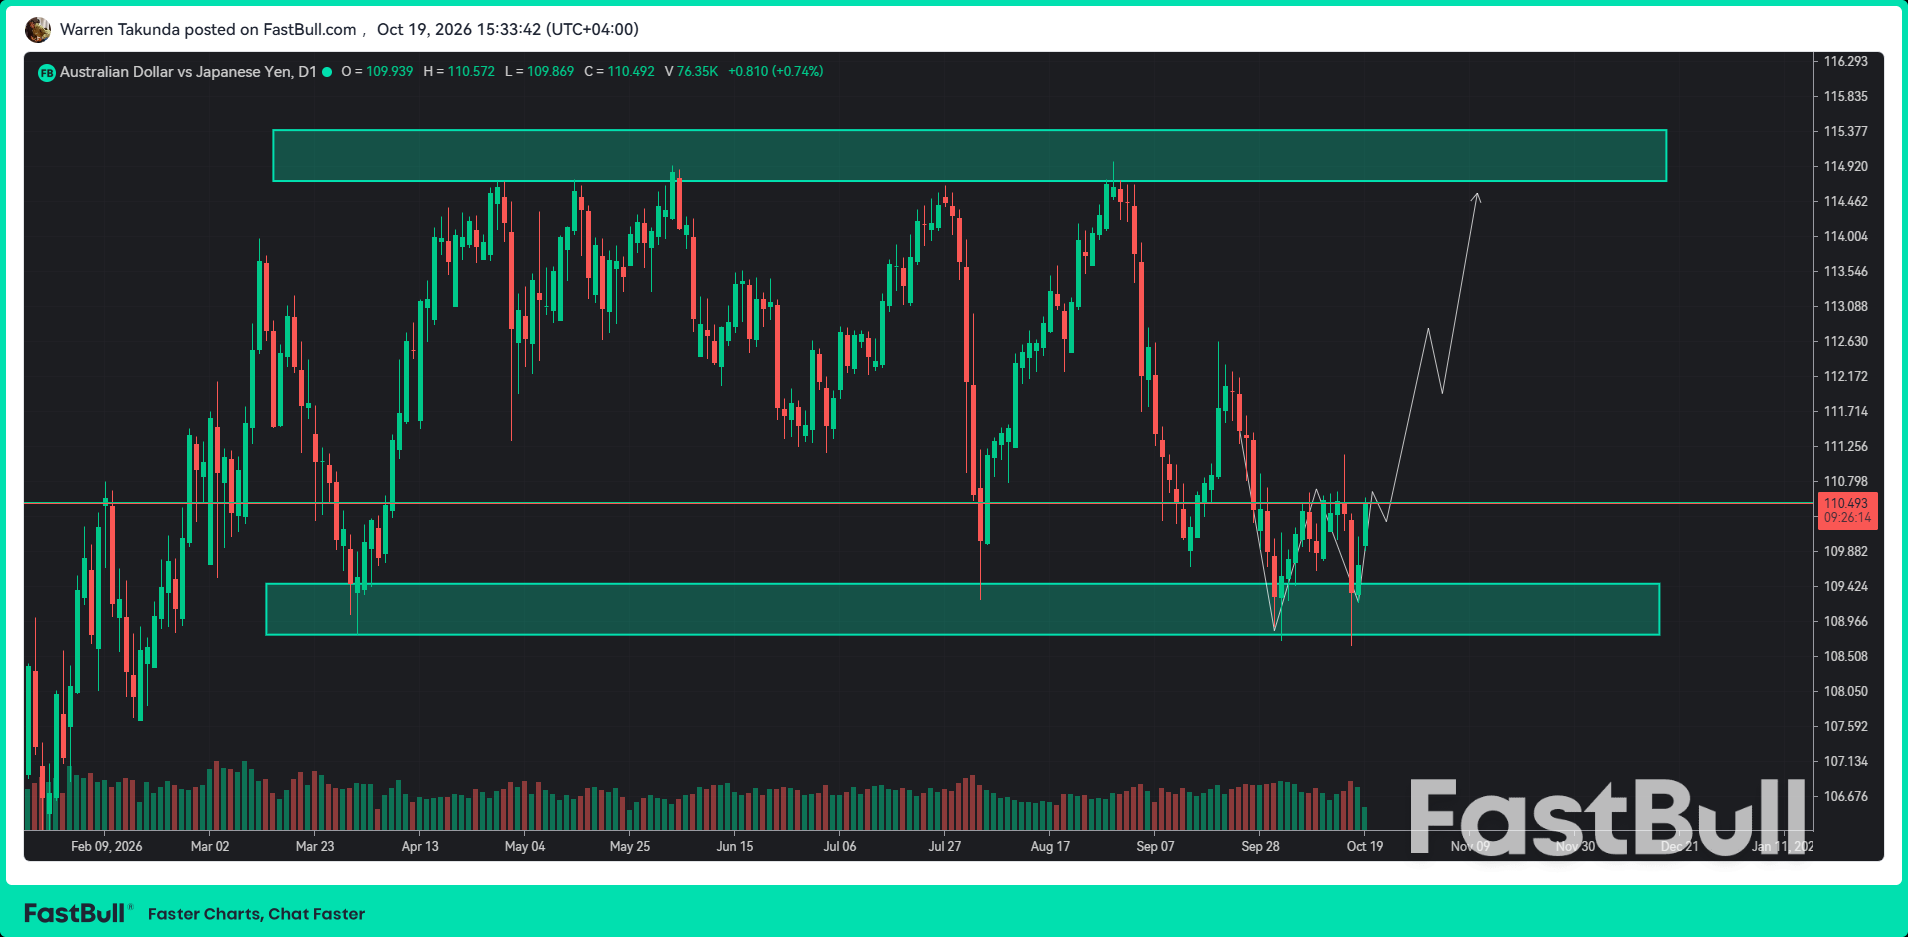The width and height of the screenshot is (1908, 937).
Task: Click the May 25 date axis label
Action: pyautogui.click(x=630, y=846)
